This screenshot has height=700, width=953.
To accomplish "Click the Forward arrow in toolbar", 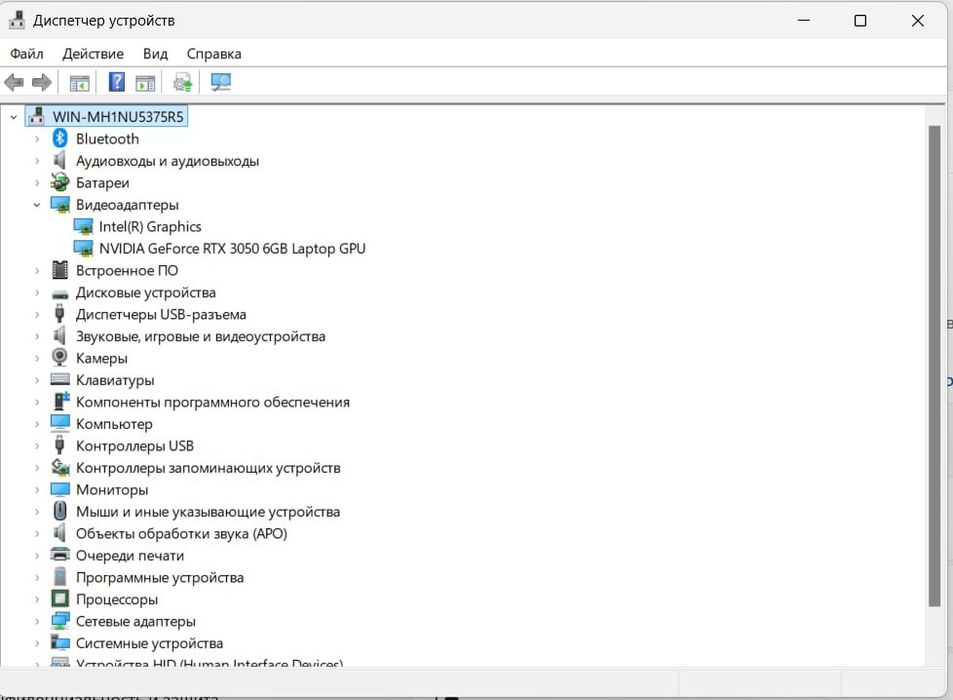I will click(x=41, y=82).
